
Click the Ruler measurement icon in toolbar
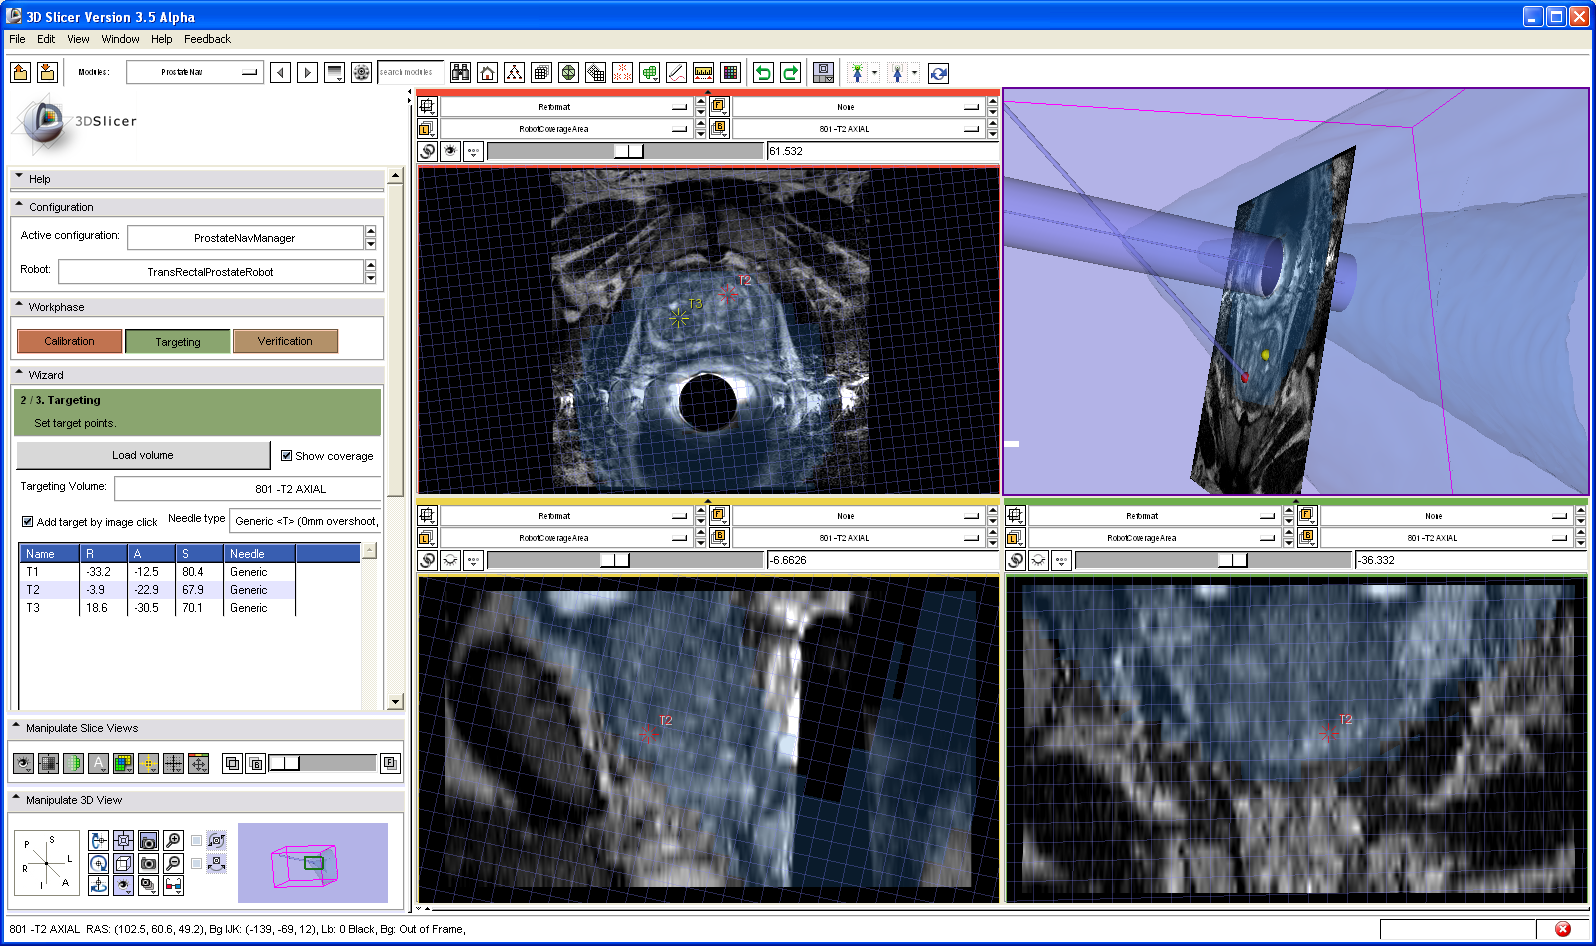click(x=703, y=73)
